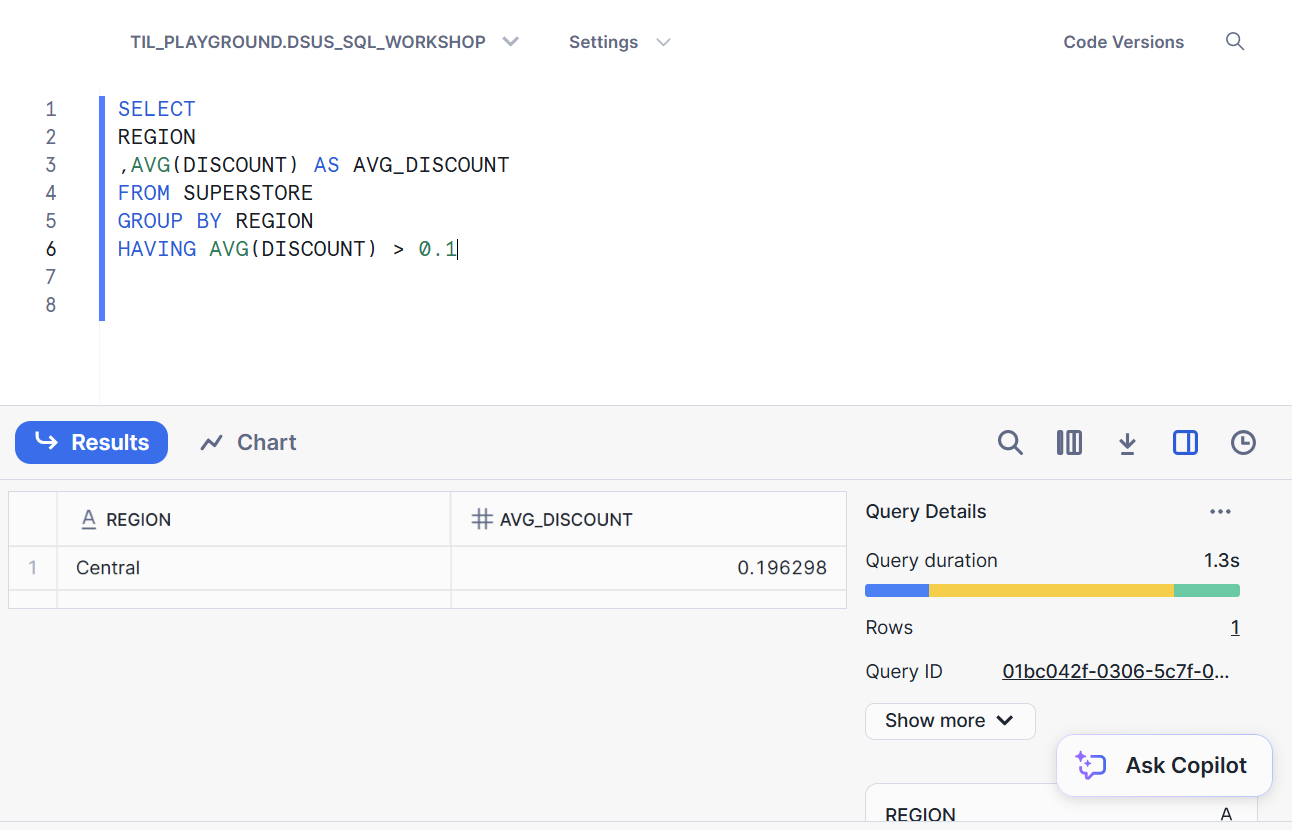Click the Central cell in results
The width and height of the screenshot is (1292, 830).
(x=108, y=568)
